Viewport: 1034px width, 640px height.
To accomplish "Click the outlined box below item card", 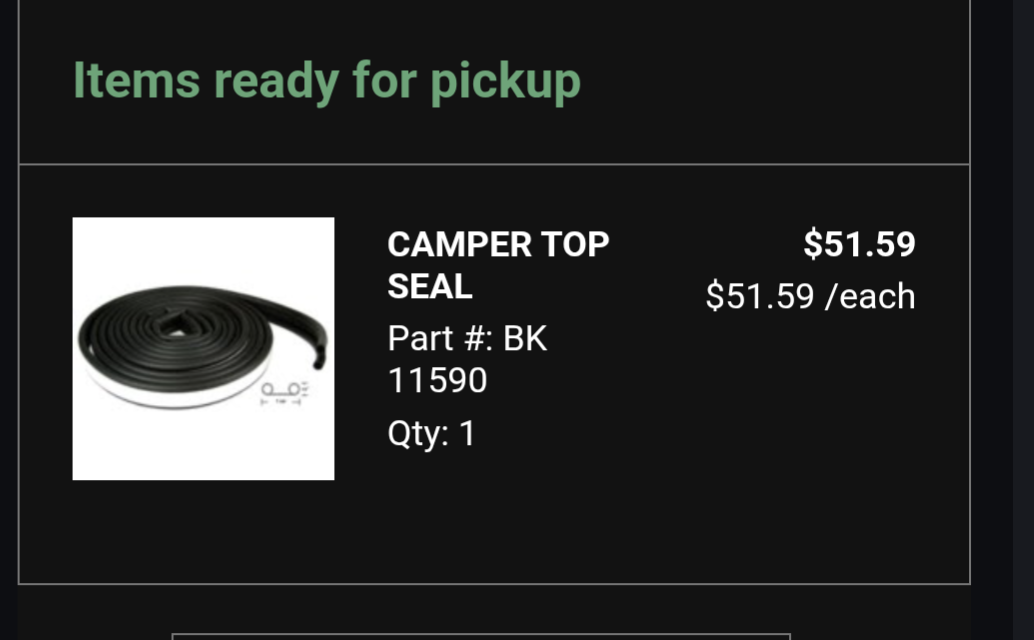I will click(x=480, y=636).
